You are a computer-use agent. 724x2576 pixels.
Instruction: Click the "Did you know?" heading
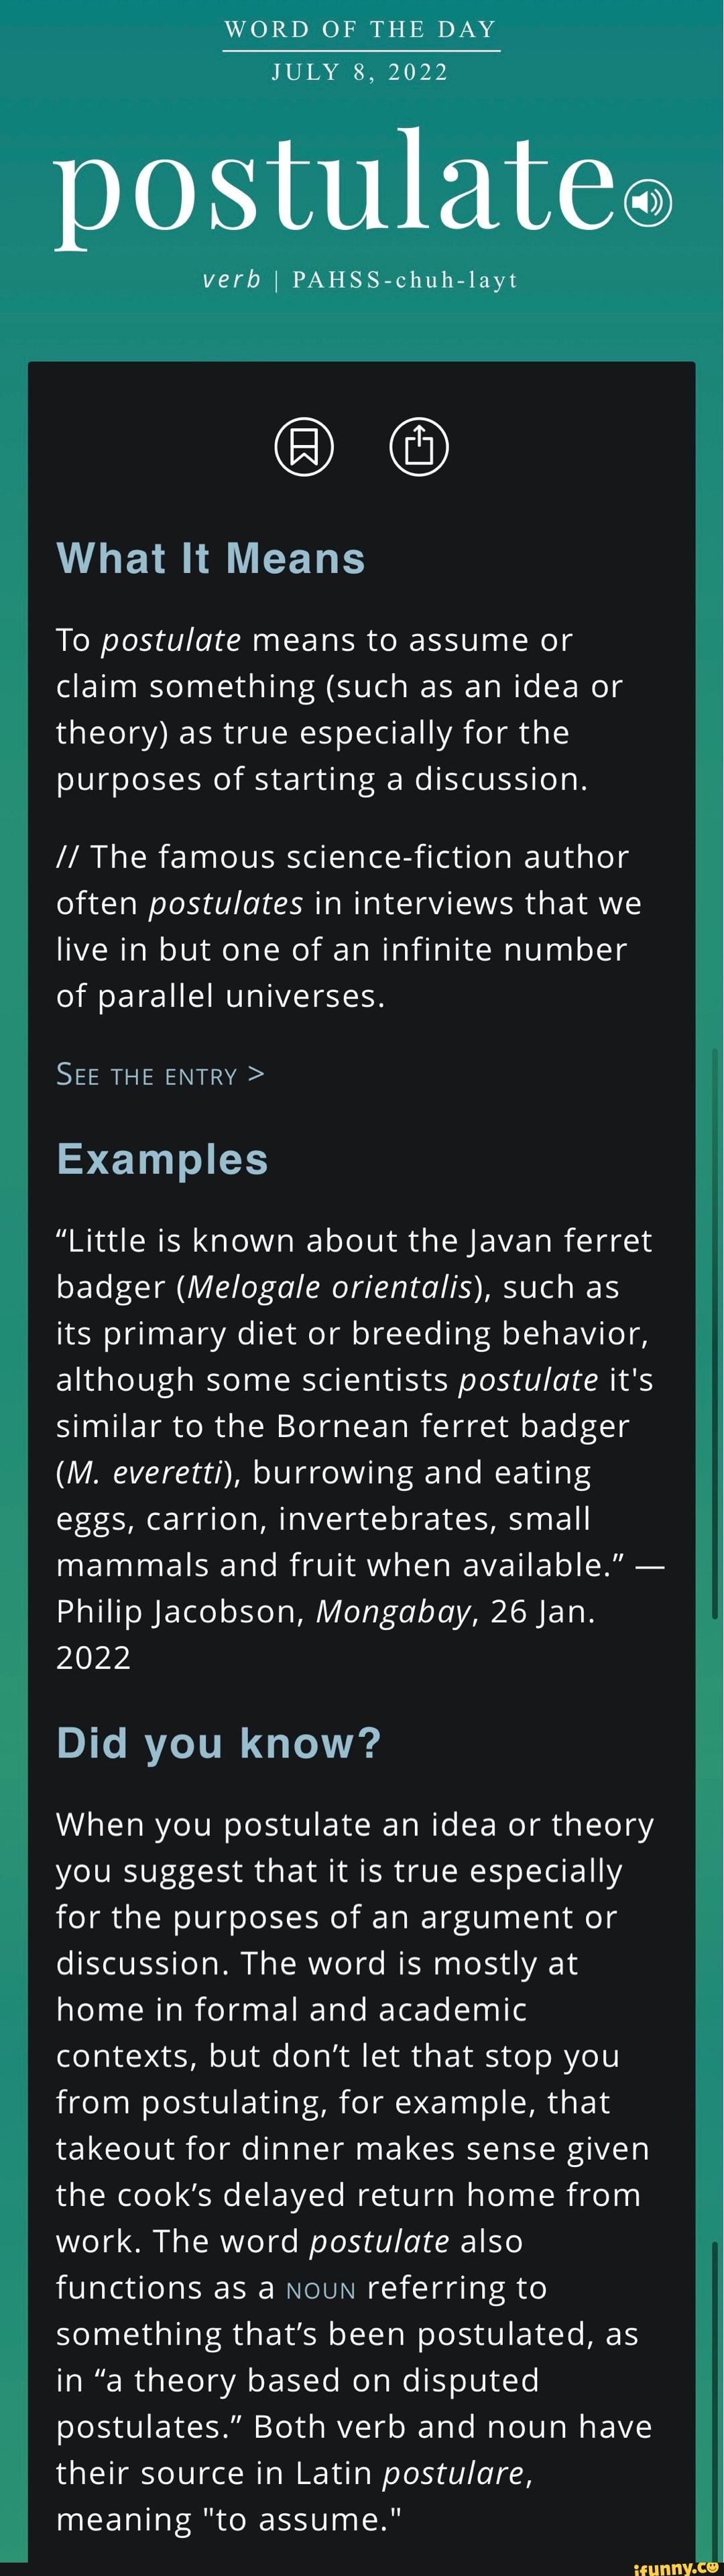(219, 1742)
